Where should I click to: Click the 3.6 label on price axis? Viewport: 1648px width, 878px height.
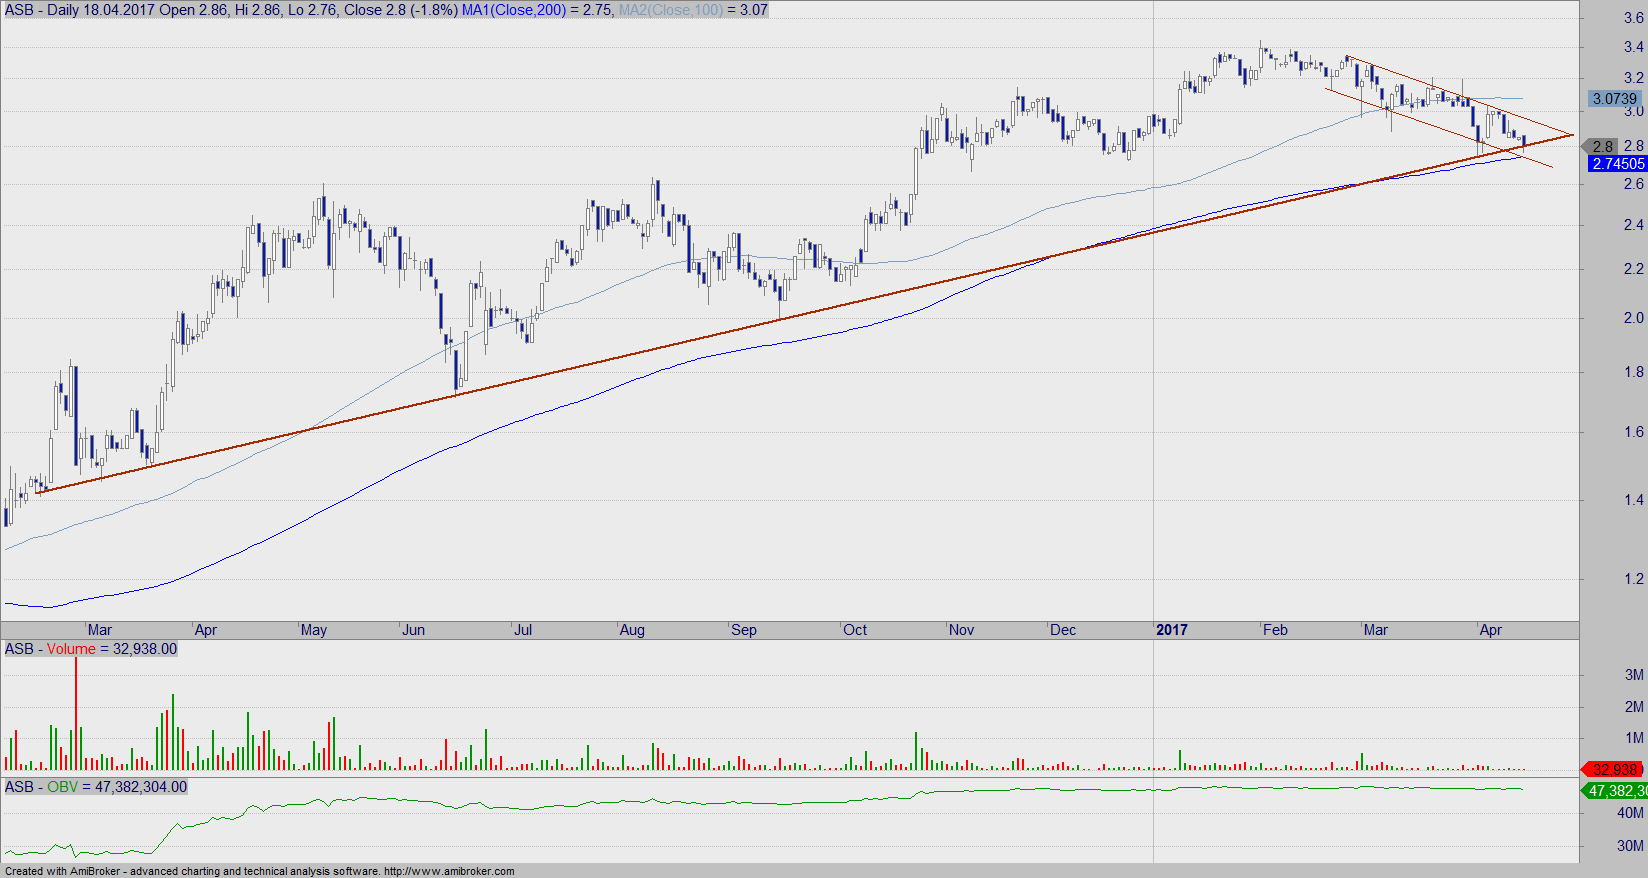1633,18
